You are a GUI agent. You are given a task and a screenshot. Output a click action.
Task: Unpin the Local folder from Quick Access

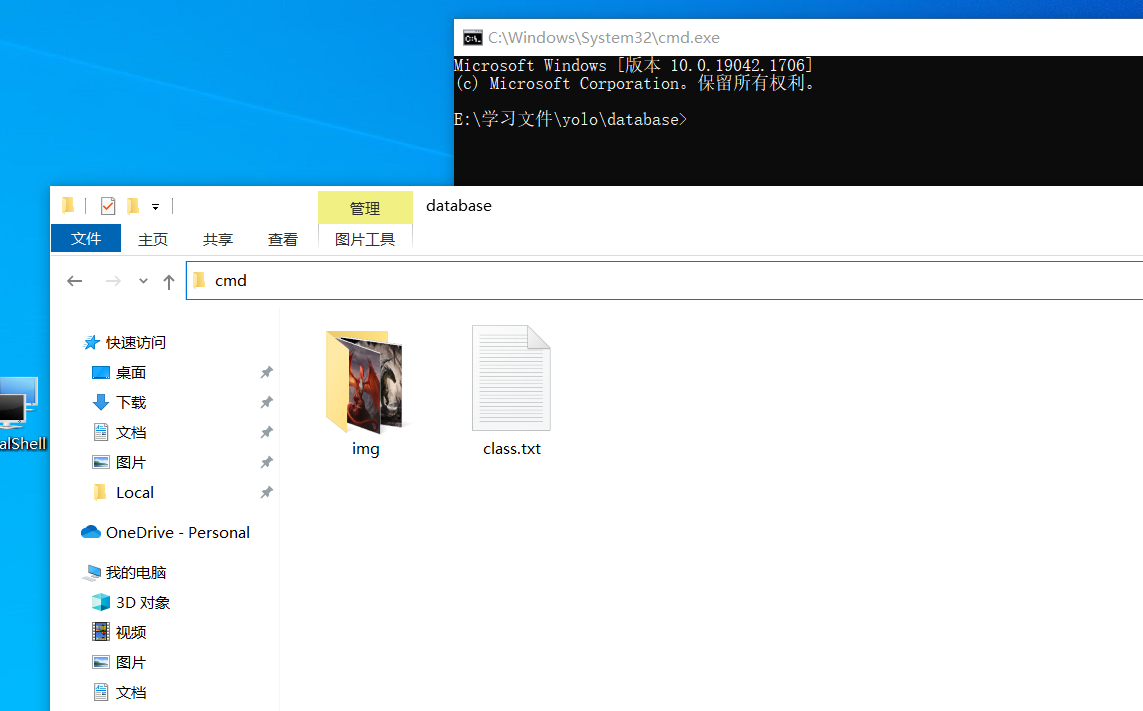coord(267,492)
